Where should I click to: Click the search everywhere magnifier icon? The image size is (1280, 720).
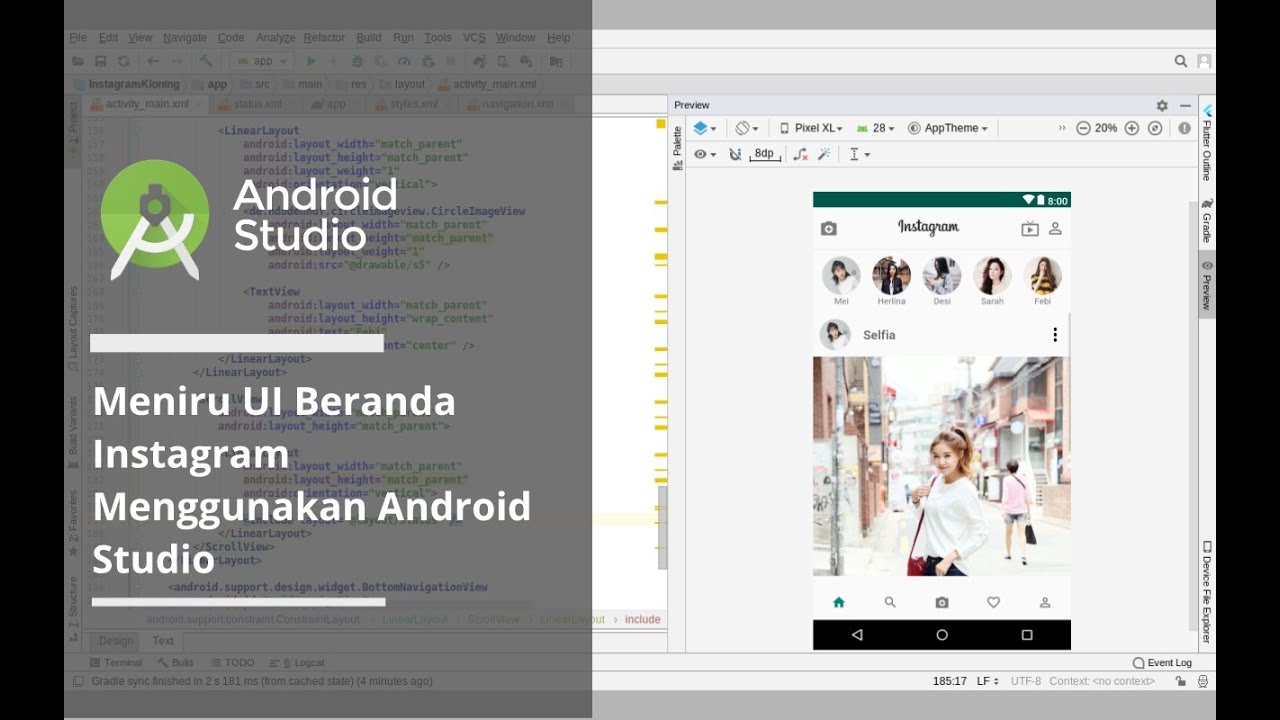click(x=1181, y=61)
